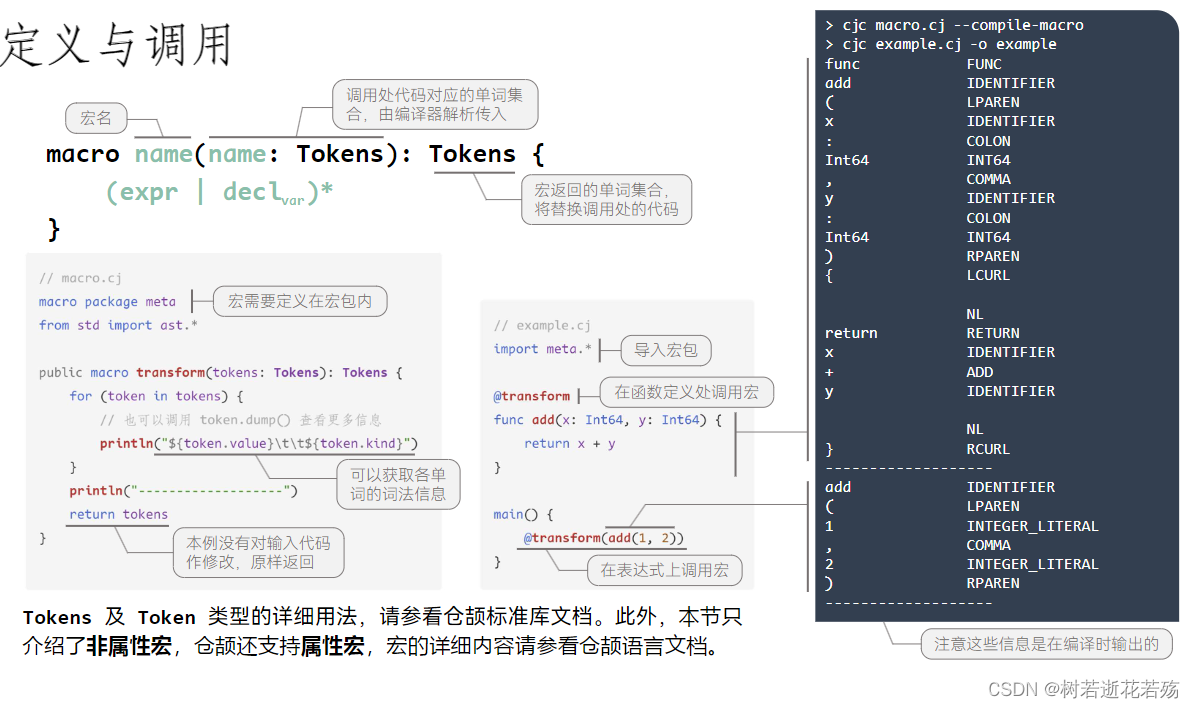
Task: Click 'public macro transform(tokens: Tokens)' line
Action: tap(220, 373)
